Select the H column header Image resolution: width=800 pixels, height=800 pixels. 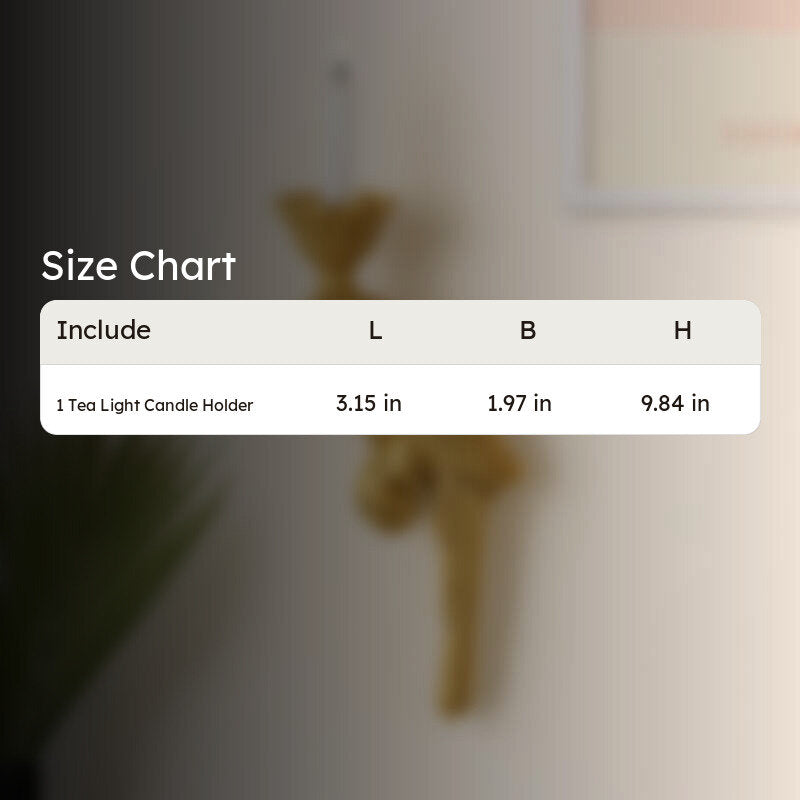pos(683,330)
